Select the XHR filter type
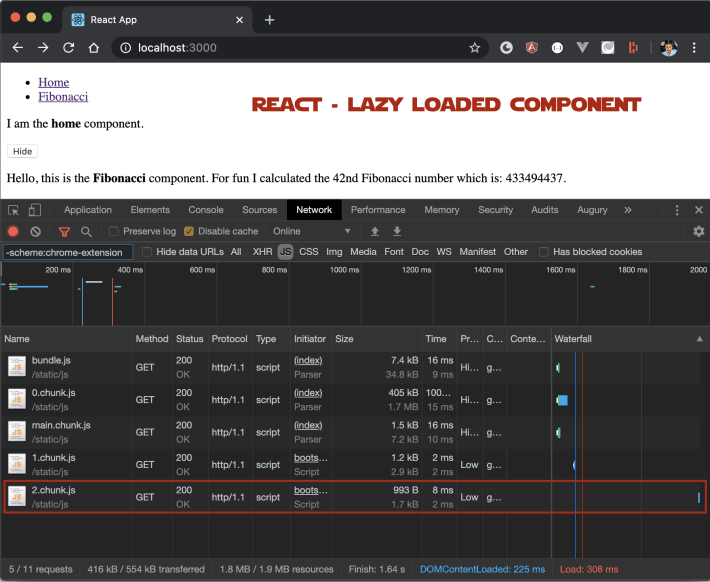The width and height of the screenshot is (710, 582). tap(263, 252)
